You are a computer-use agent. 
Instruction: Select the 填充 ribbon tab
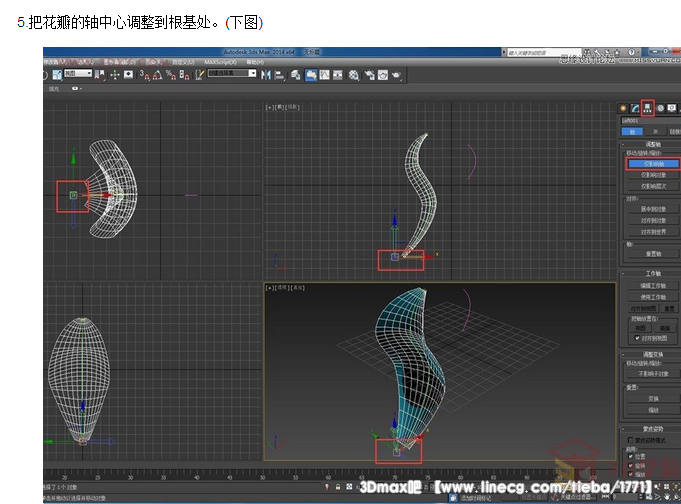point(54,89)
